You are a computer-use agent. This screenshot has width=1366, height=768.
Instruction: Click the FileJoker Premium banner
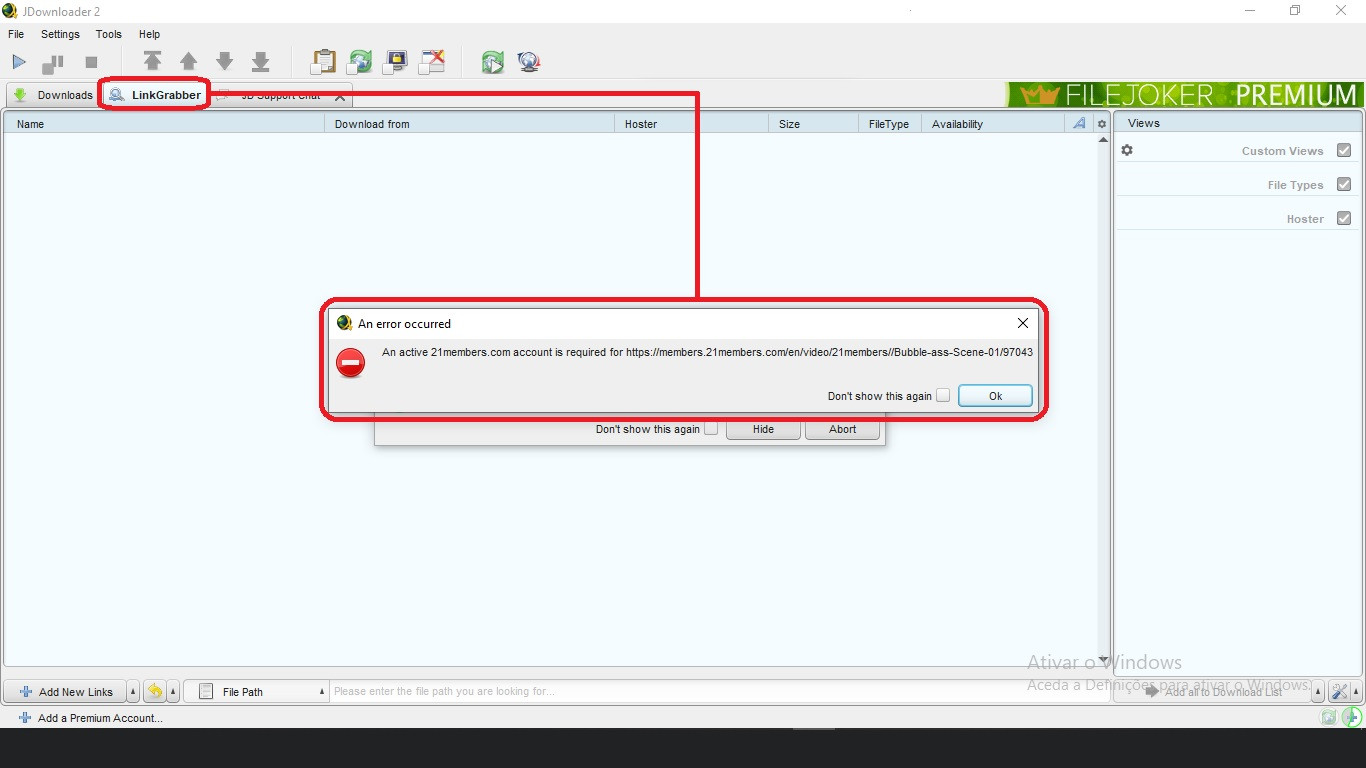pos(1184,95)
